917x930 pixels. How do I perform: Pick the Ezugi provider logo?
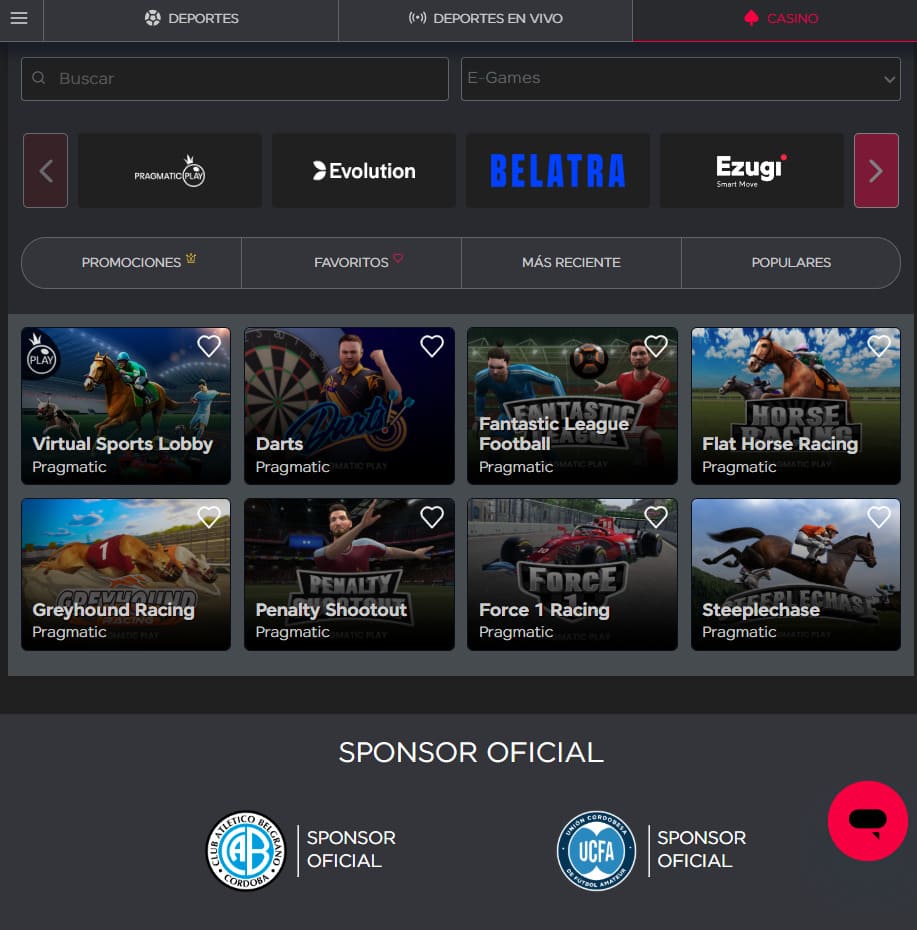pos(751,171)
